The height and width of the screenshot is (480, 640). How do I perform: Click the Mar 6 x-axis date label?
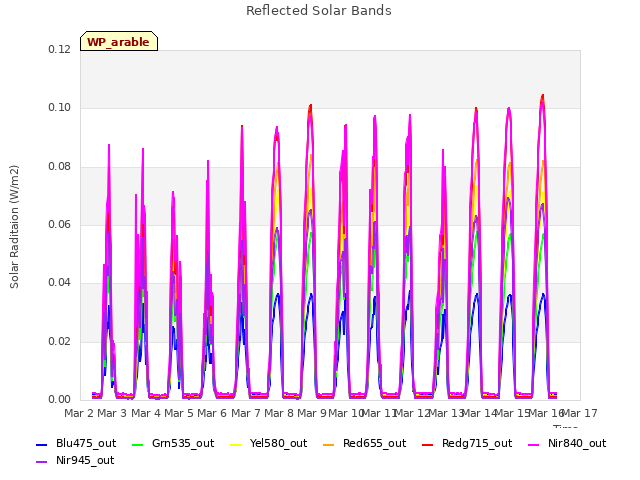[x=212, y=413]
